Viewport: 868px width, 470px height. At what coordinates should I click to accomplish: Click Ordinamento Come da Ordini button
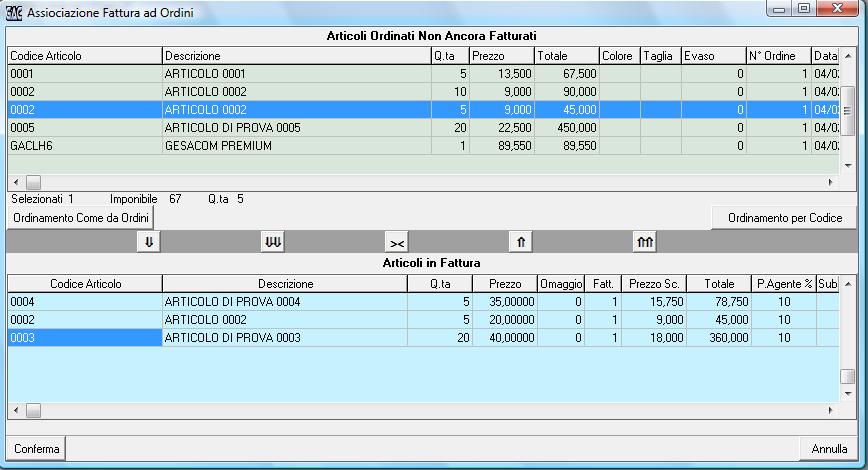(x=81, y=218)
